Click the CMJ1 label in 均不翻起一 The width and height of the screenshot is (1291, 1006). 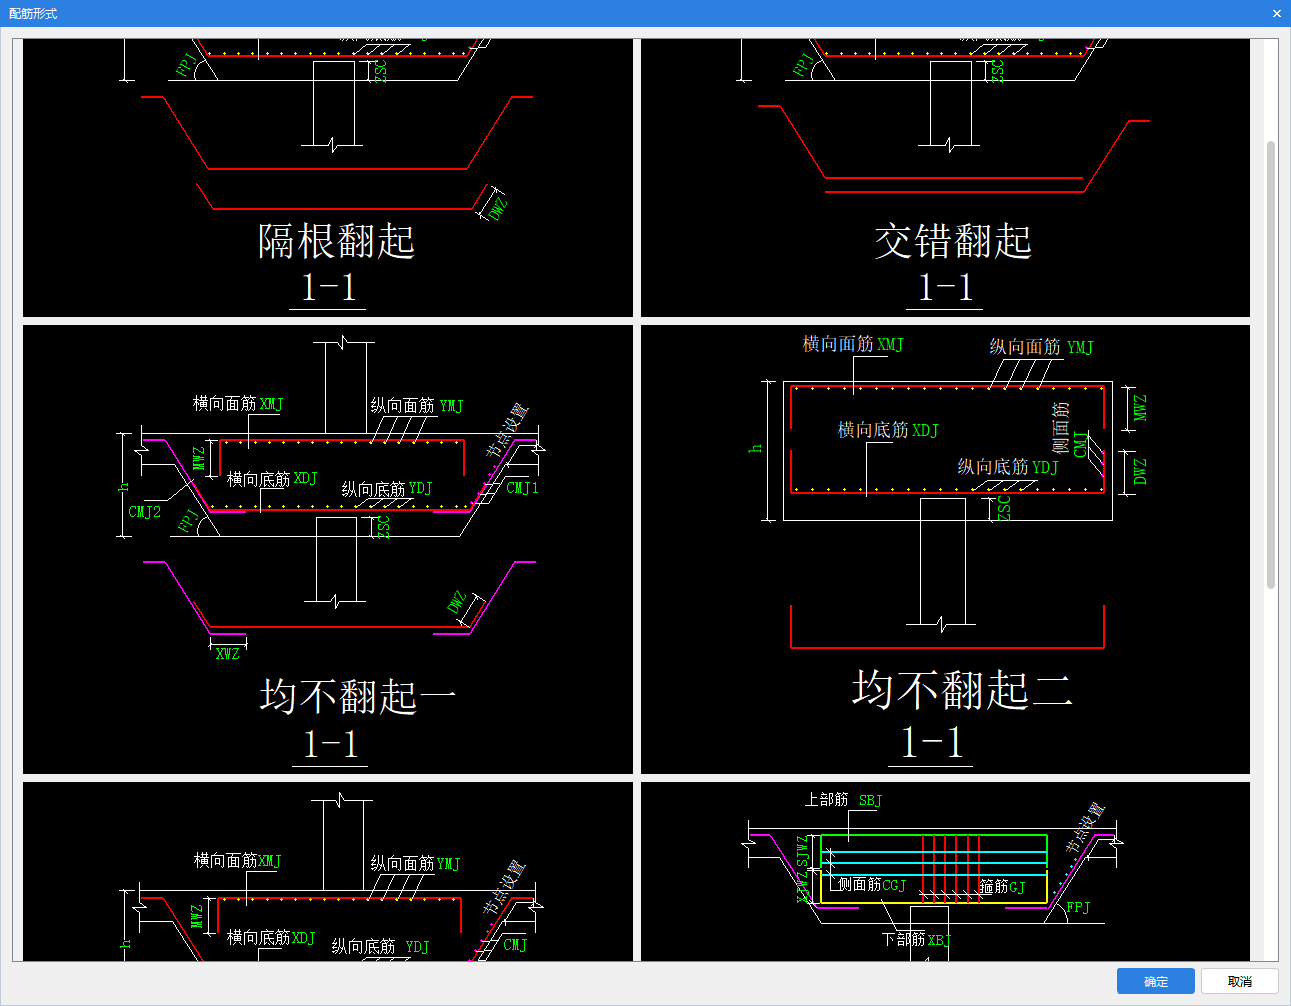click(522, 488)
